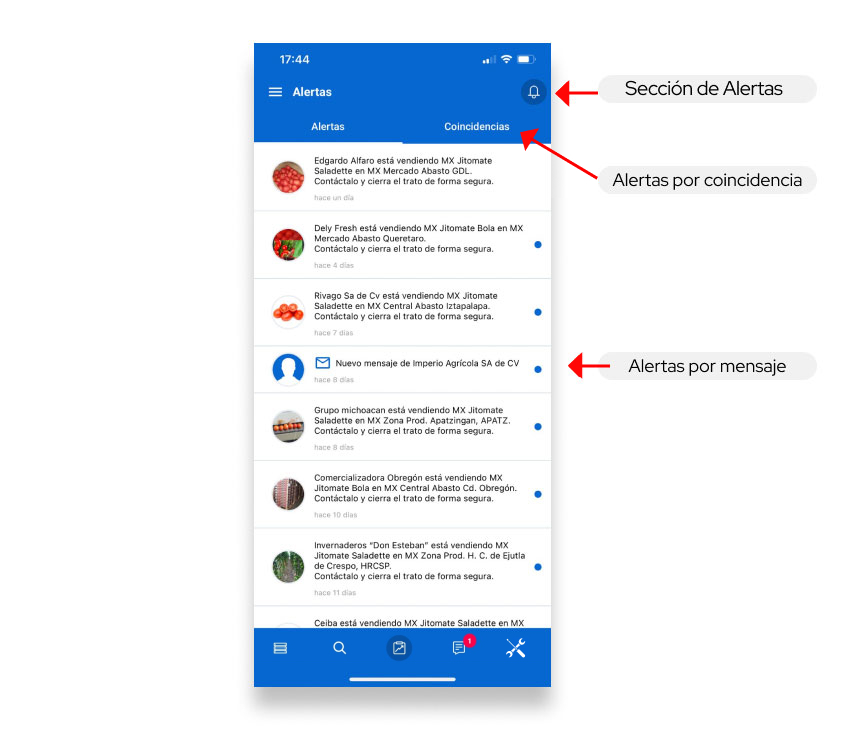Open the tools wrench icon
Screen dimensions: 849x731
(516, 648)
